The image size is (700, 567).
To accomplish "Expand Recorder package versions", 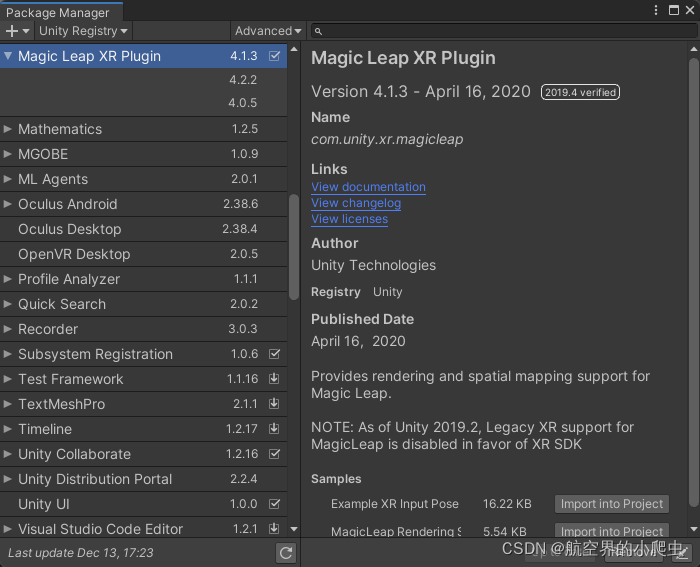I will point(8,329).
